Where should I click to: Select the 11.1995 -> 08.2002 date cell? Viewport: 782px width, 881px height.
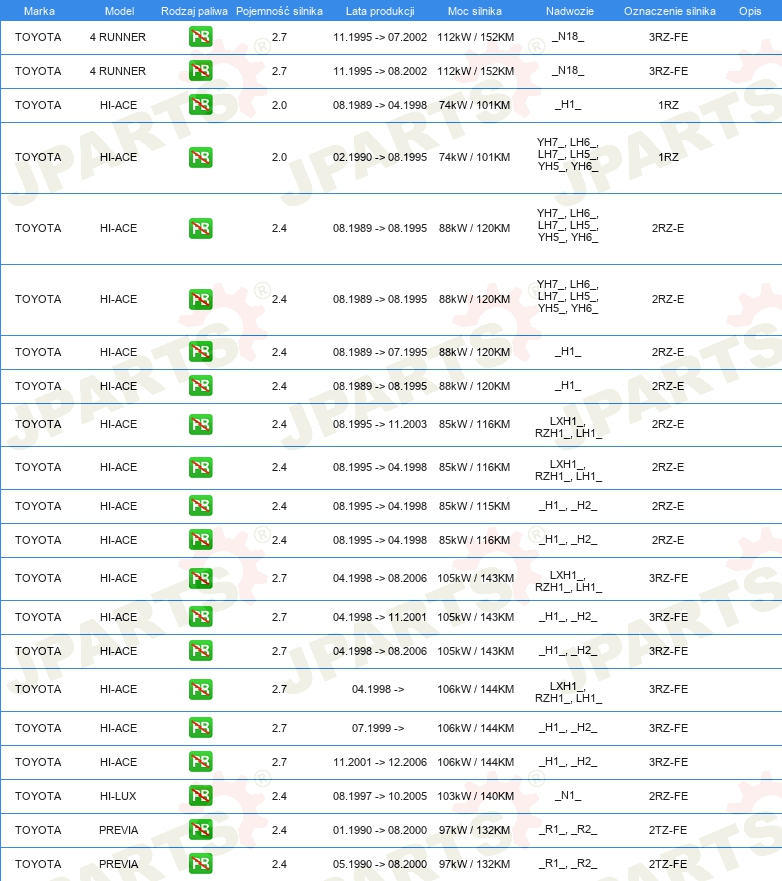click(x=380, y=71)
